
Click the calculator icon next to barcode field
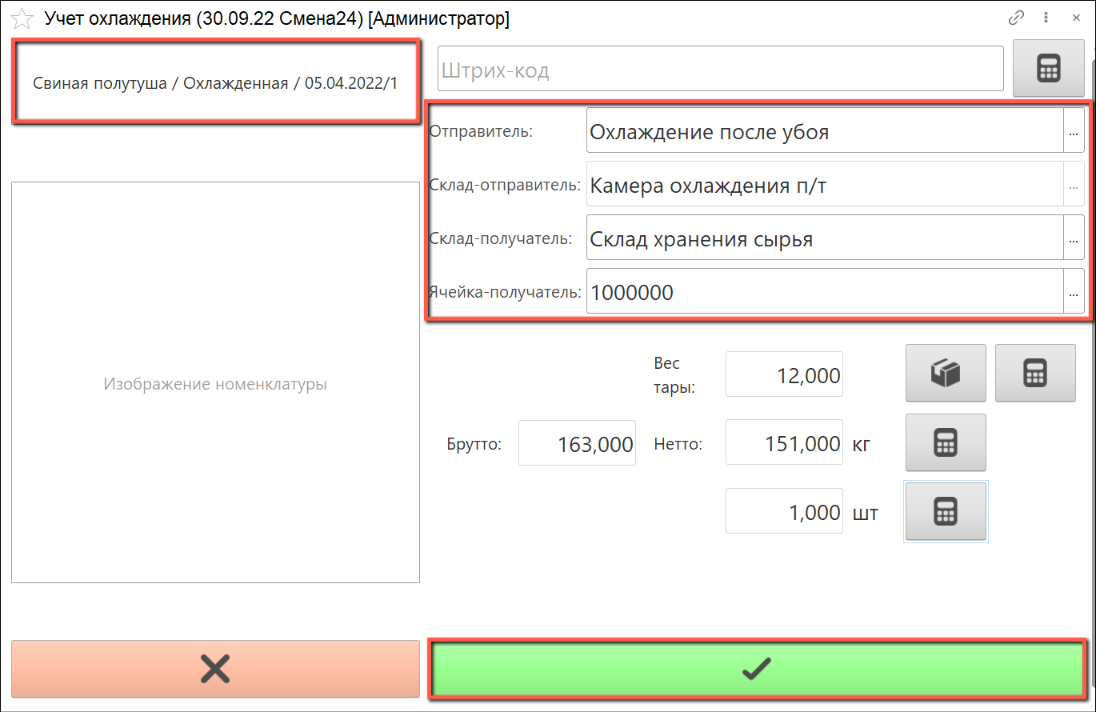[1048, 69]
